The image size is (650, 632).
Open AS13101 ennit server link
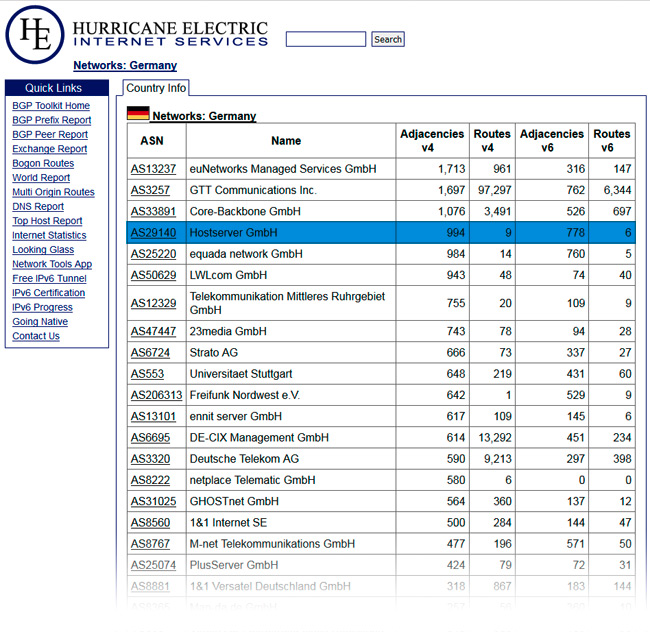click(x=153, y=416)
